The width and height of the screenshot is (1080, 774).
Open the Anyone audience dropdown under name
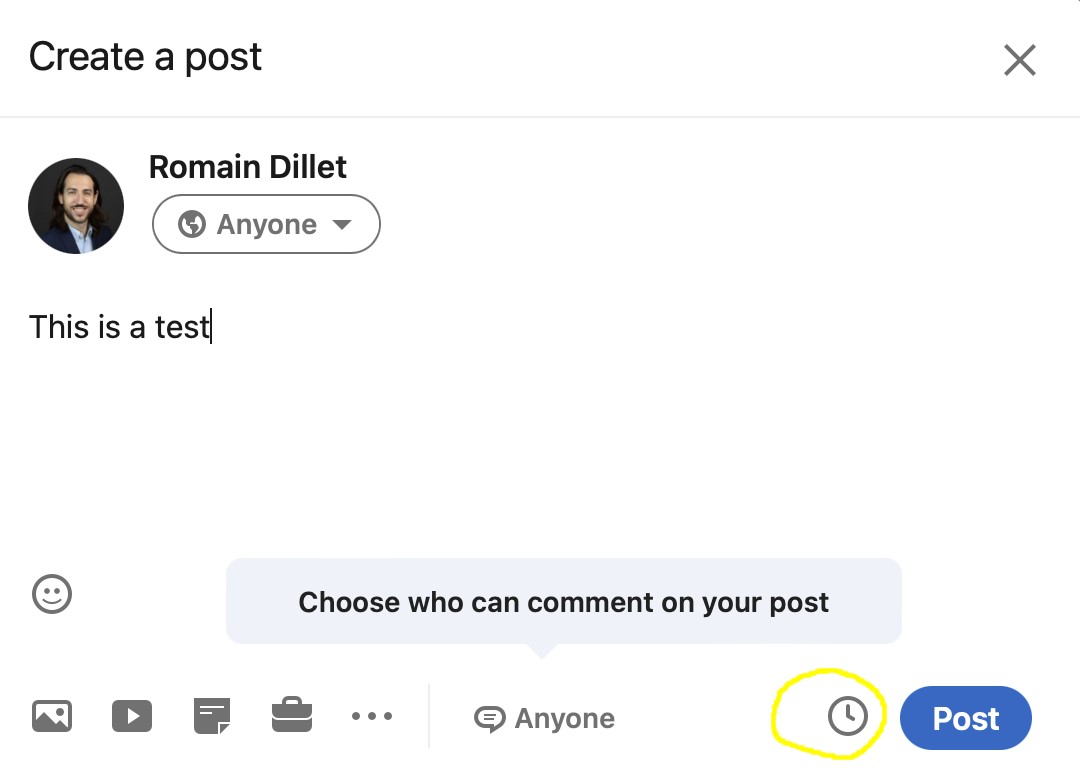click(266, 224)
